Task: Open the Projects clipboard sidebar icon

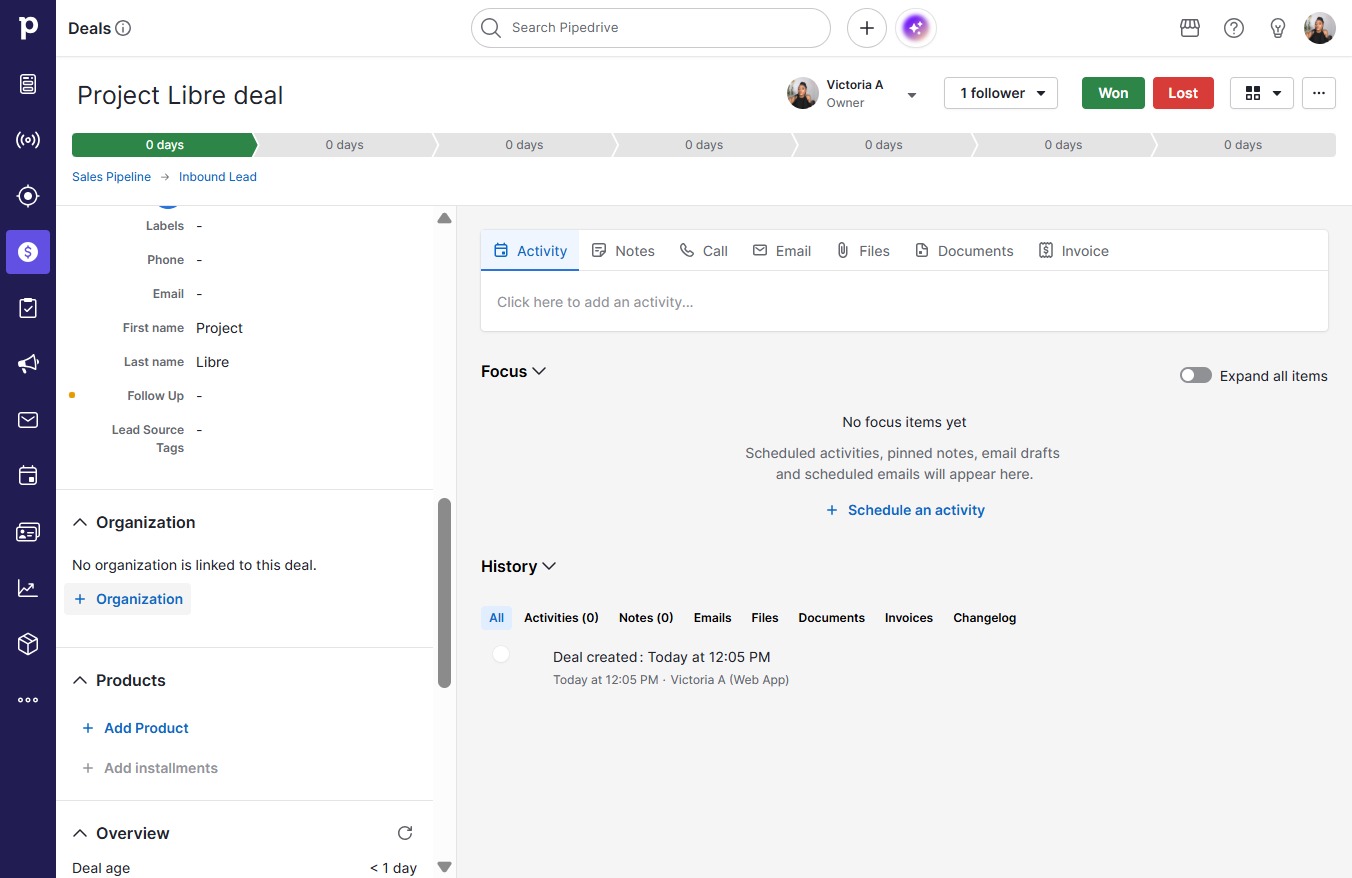Action: click(x=28, y=308)
